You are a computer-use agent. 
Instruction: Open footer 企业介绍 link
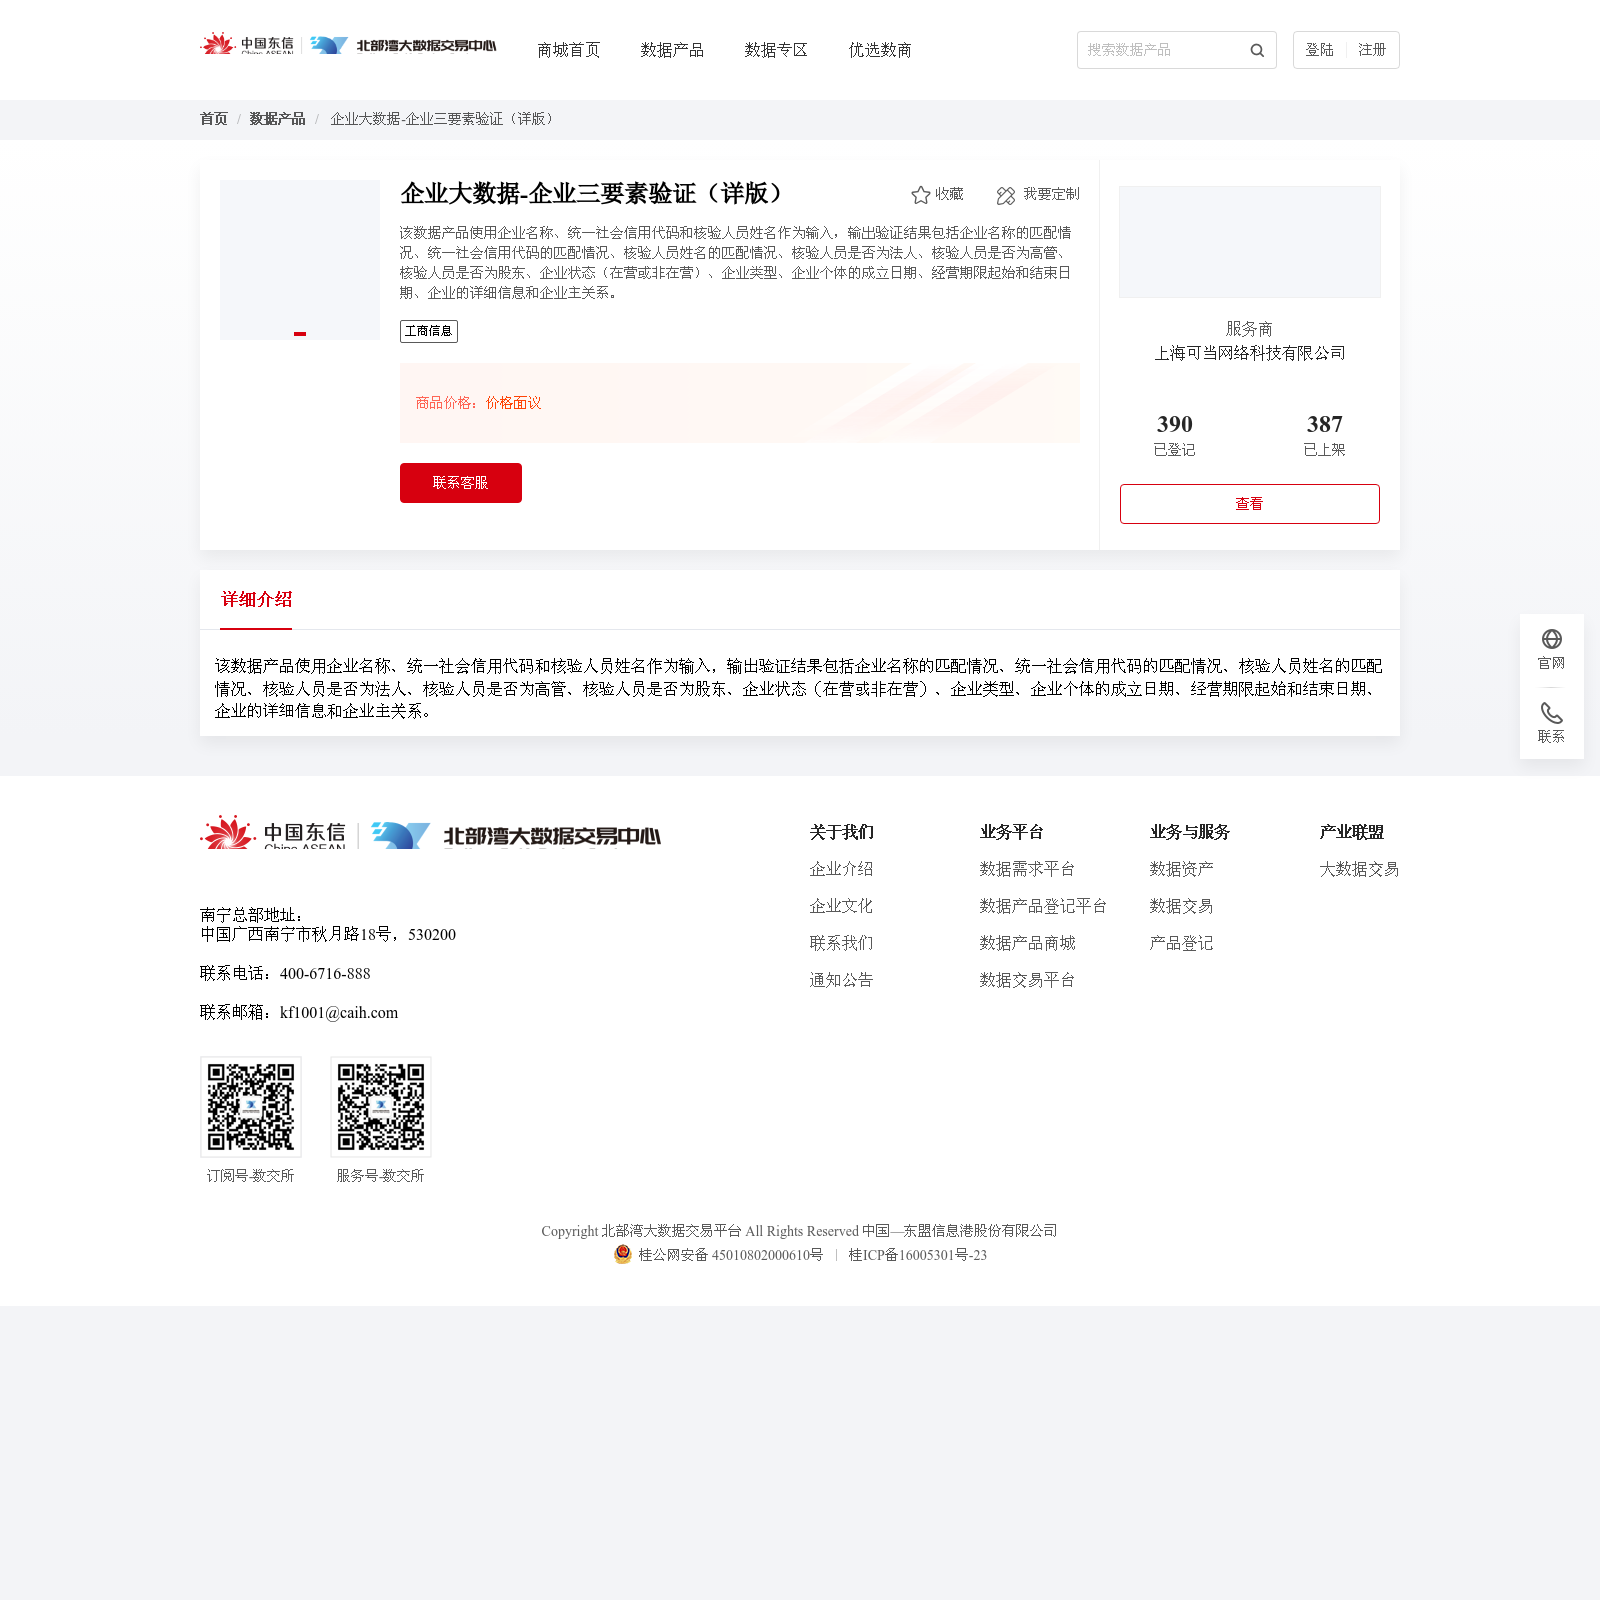click(x=842, y=869)
